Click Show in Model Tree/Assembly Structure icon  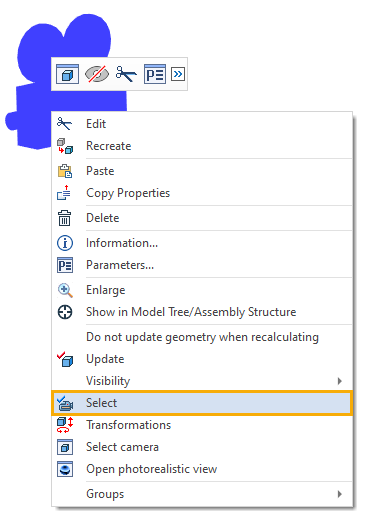tap(65, 312)
